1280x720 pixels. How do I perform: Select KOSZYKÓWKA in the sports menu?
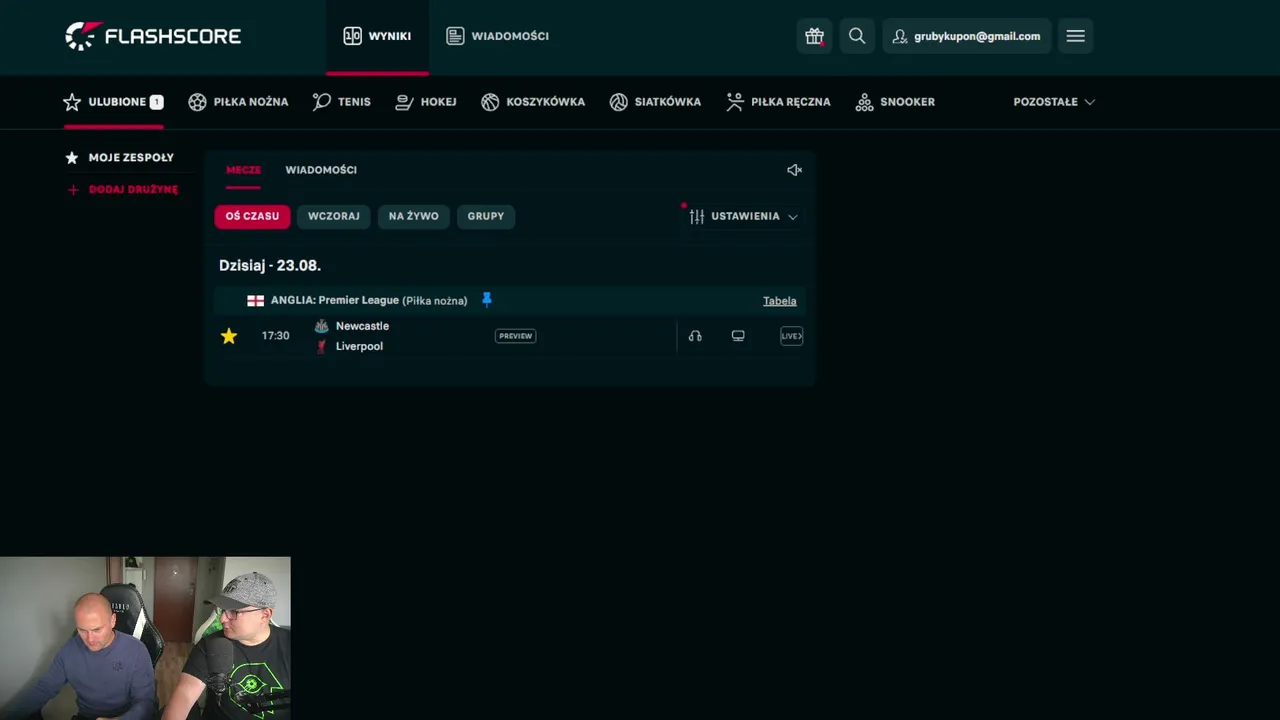(533, 102)
